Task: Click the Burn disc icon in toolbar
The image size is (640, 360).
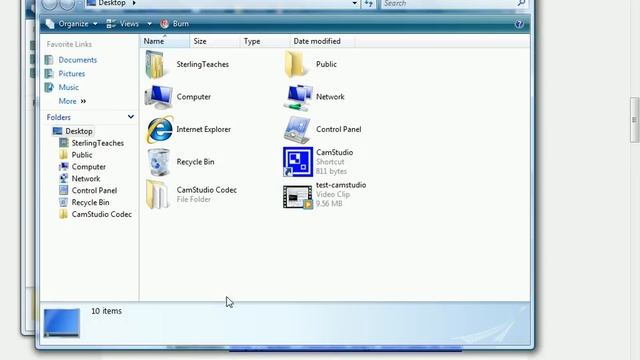Action: pos(164,24)
